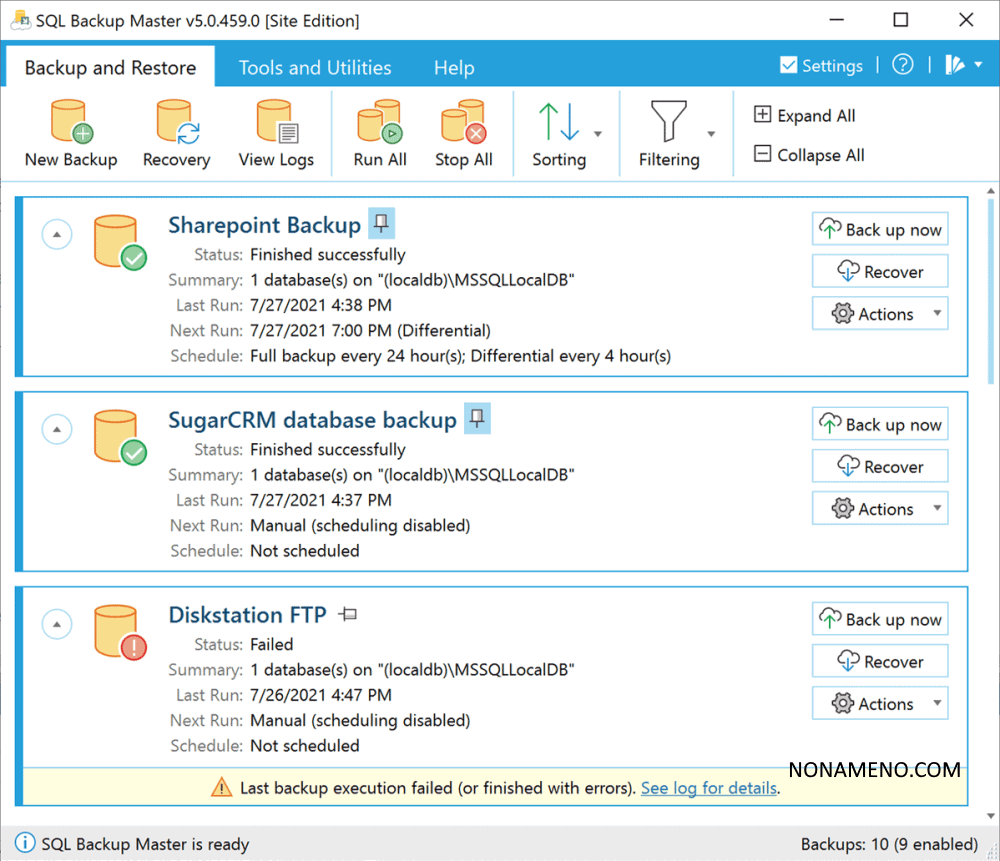Viewport: 1000px width, 861px height.
Task: Open the Help tab
Action: (454, 68)
